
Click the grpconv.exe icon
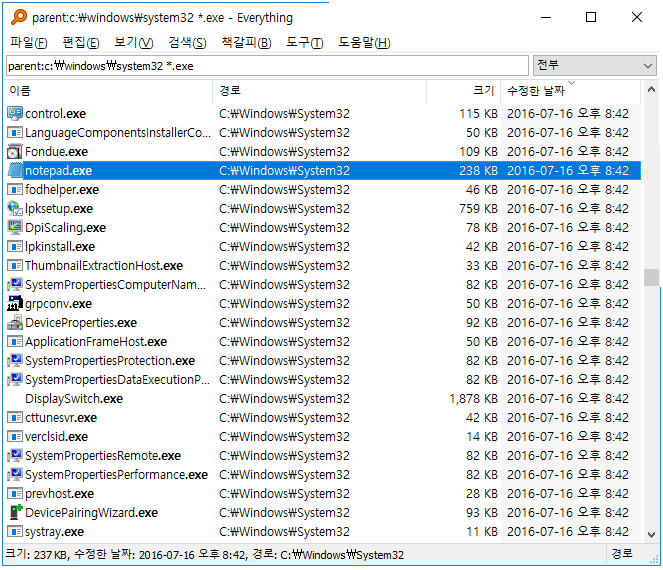(15, 303)
